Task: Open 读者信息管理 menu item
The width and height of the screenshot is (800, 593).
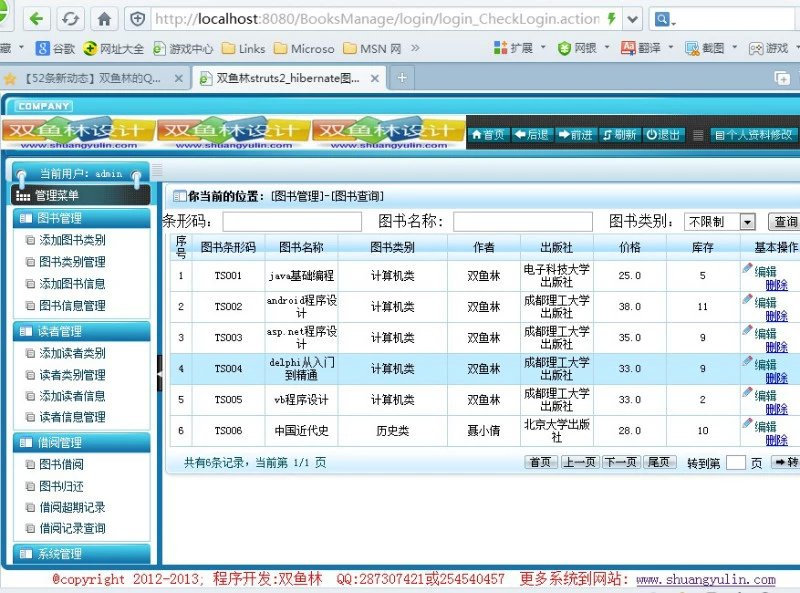Action: pos(72,417)
